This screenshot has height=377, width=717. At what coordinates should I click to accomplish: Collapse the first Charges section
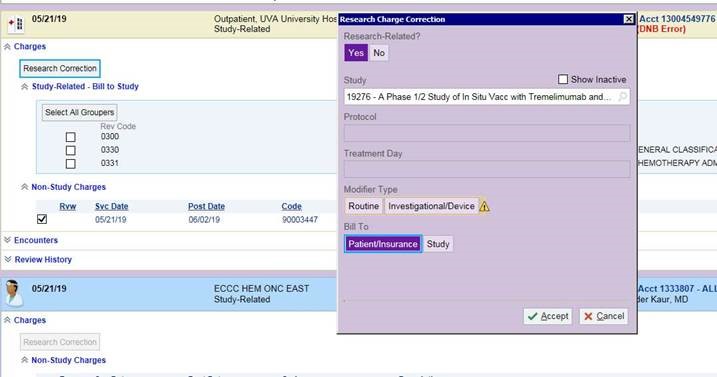[7, 47]
